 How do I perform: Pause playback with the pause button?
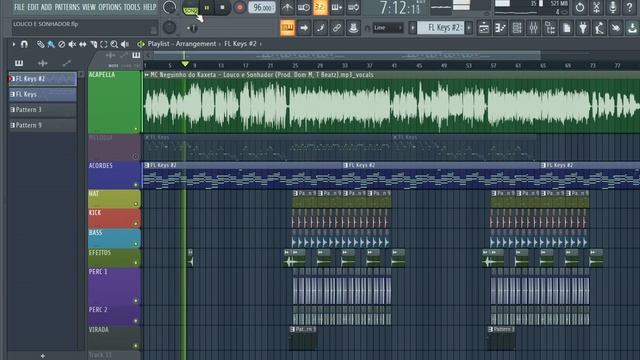(207, 7)
